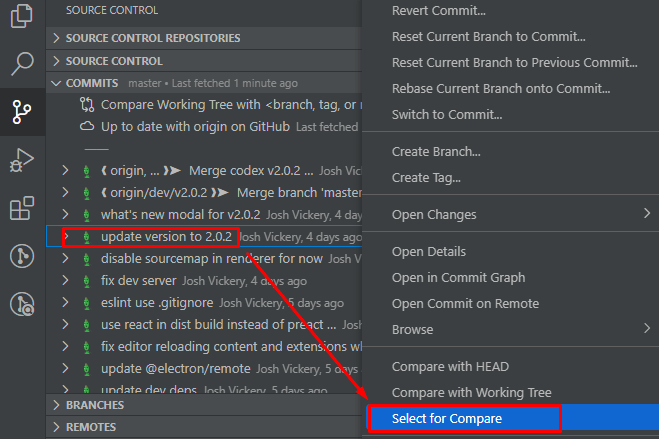This screenshot has width=659, height=439.
Task: Open the Extensions view
Action: pyautogui.click(x=22, y=208)
